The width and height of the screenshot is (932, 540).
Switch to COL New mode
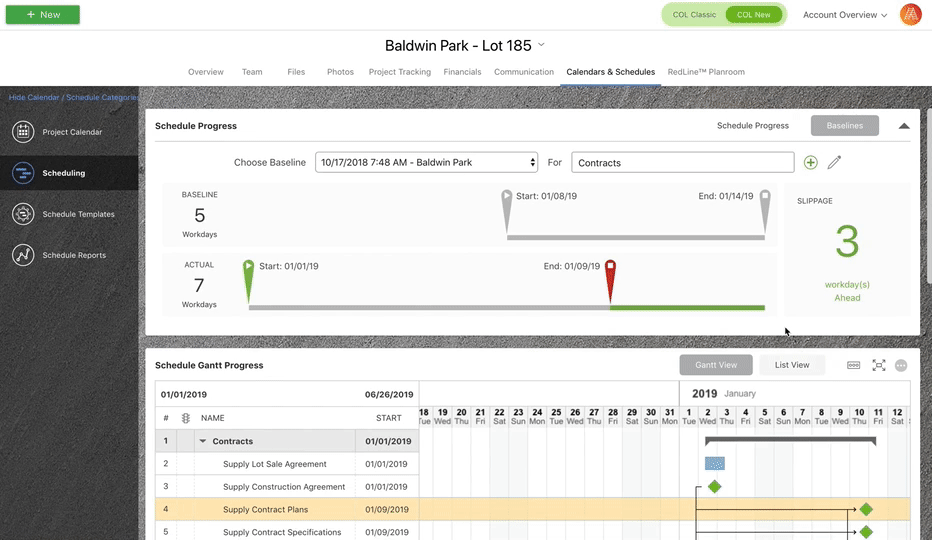click(x=754, y=15)
